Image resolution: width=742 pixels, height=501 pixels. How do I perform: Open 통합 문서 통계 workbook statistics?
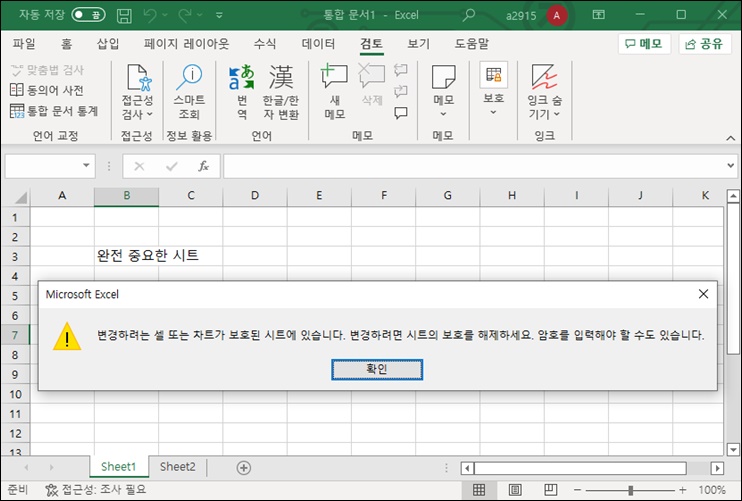pyautogui.click(x=54, y=111)
